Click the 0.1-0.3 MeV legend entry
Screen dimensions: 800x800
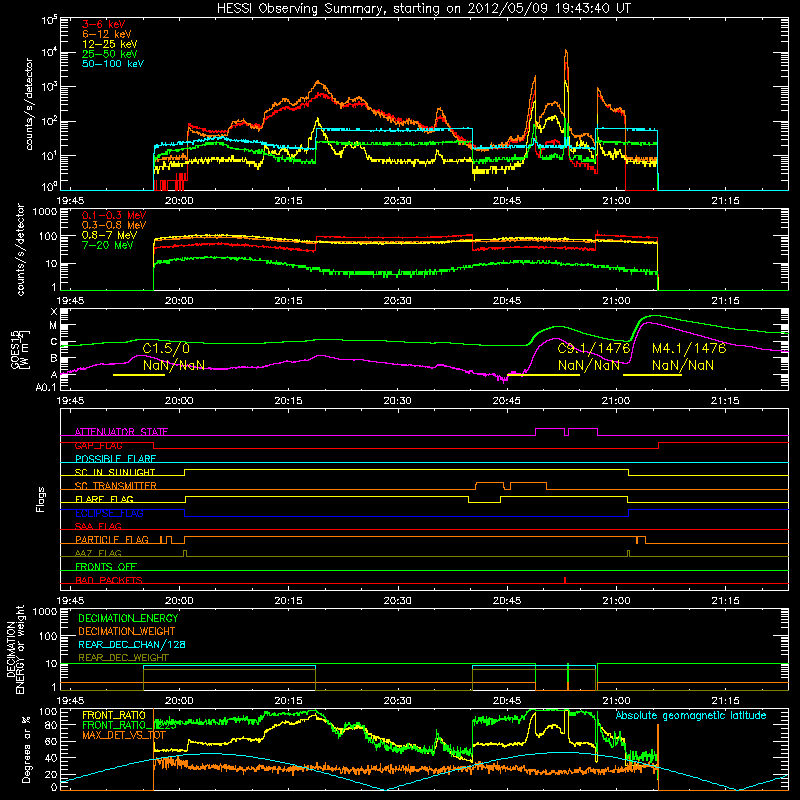[114, 215]
